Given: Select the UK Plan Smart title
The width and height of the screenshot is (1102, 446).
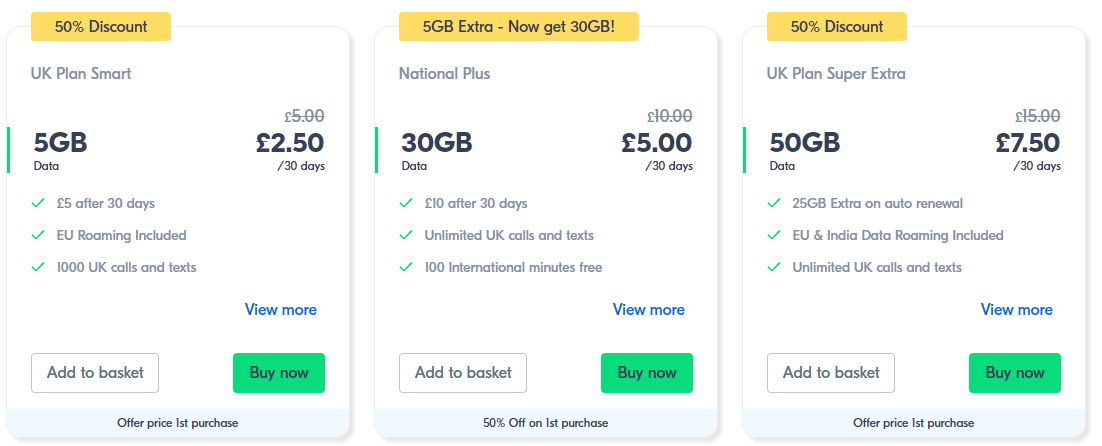Looking at the screenshot, I should (81, 74).
